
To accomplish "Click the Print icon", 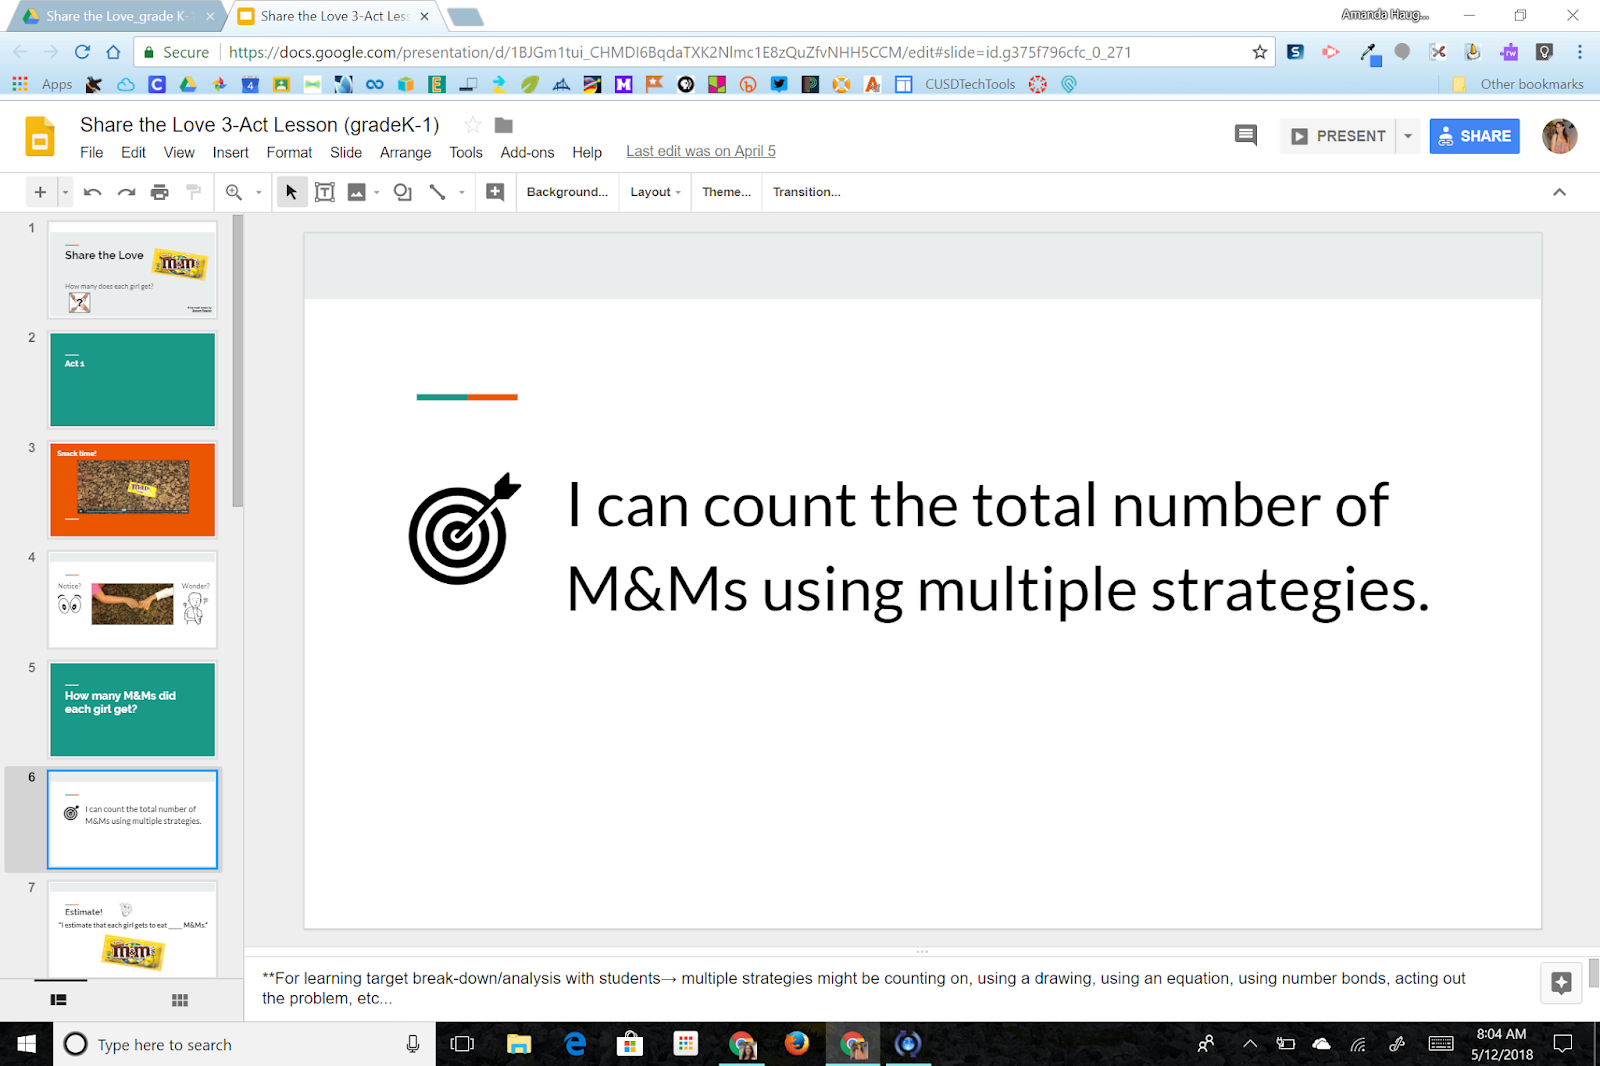I will (160, 192).
